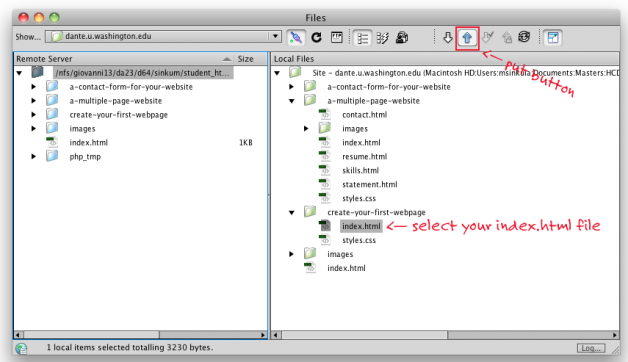Sort by Remote Server column header
Screen dimensions: 628x362
[124, 58]
